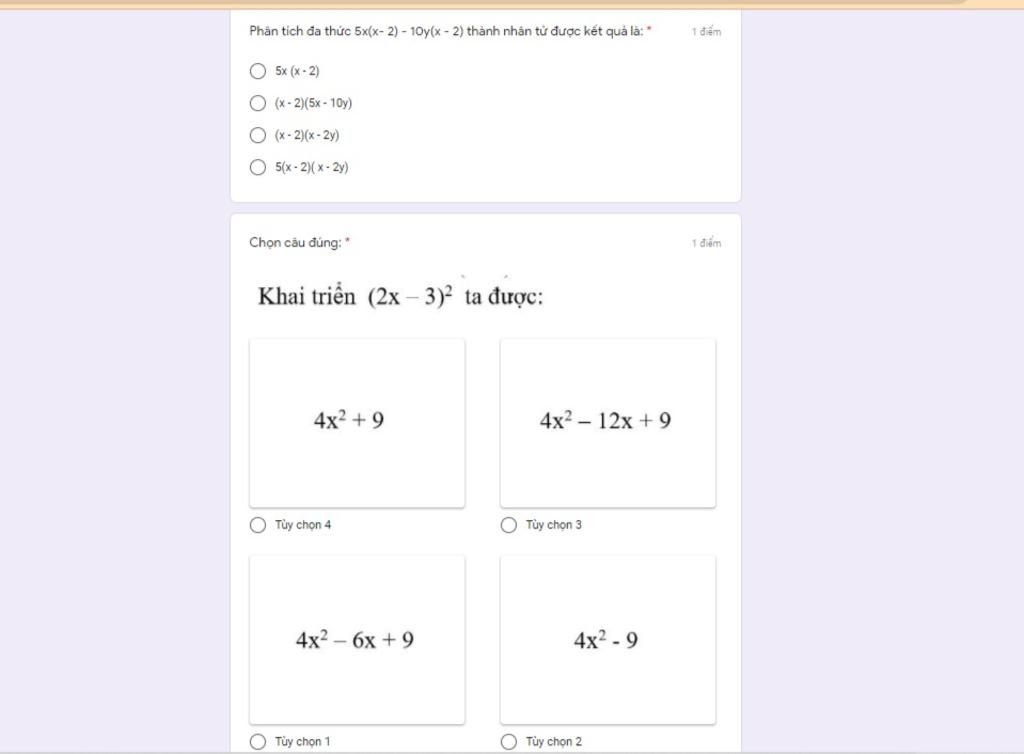This screenshot has width=1024, height=754.
Task: Choose the Tùy chọn 1 radio button
Action: coord(258,742)
